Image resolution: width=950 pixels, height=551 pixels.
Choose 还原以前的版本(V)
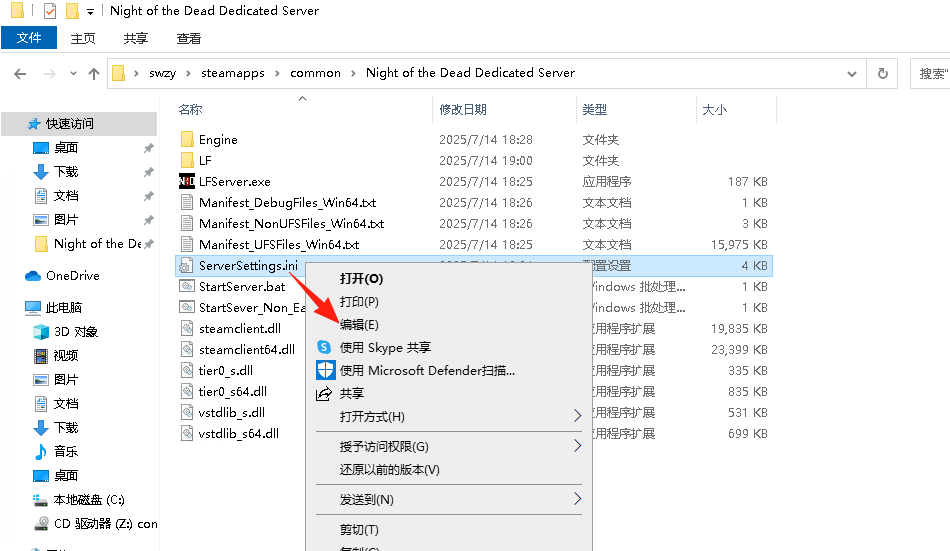tap(390, 470)
